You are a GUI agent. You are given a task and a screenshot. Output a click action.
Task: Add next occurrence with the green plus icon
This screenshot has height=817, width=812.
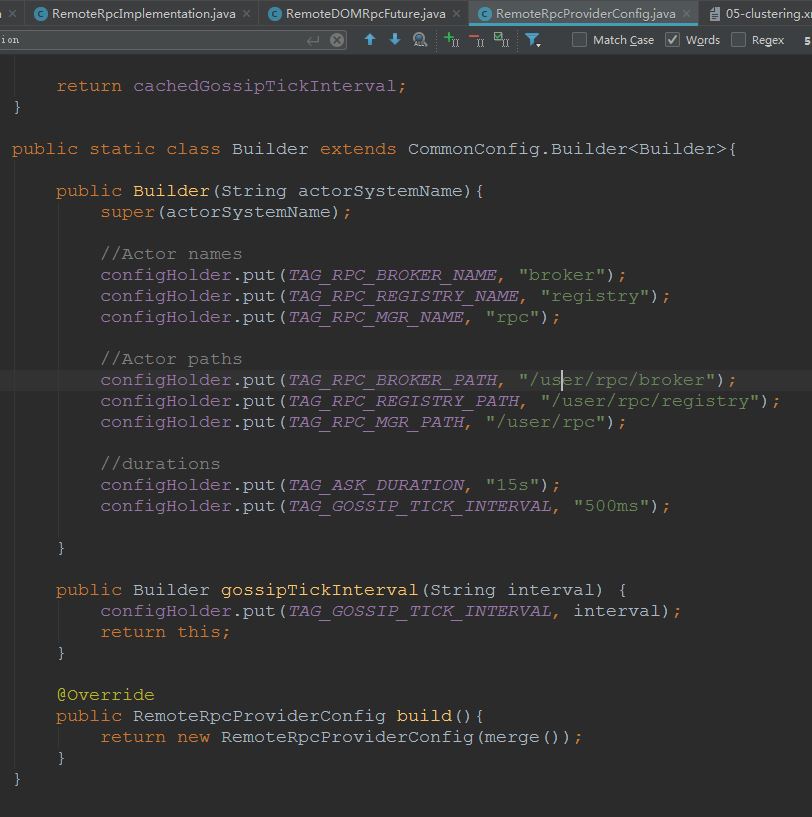(x=448, y=40)
